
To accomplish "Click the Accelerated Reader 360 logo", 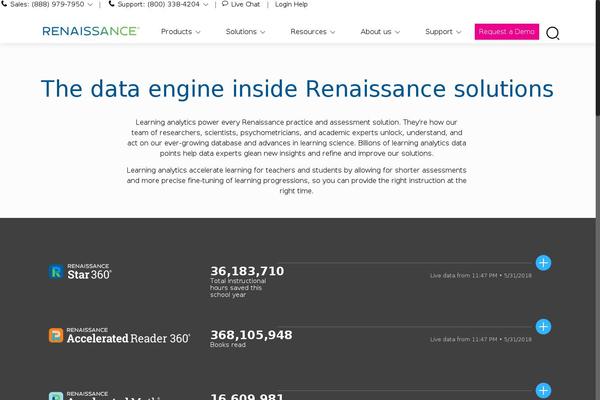I will 119,336.
